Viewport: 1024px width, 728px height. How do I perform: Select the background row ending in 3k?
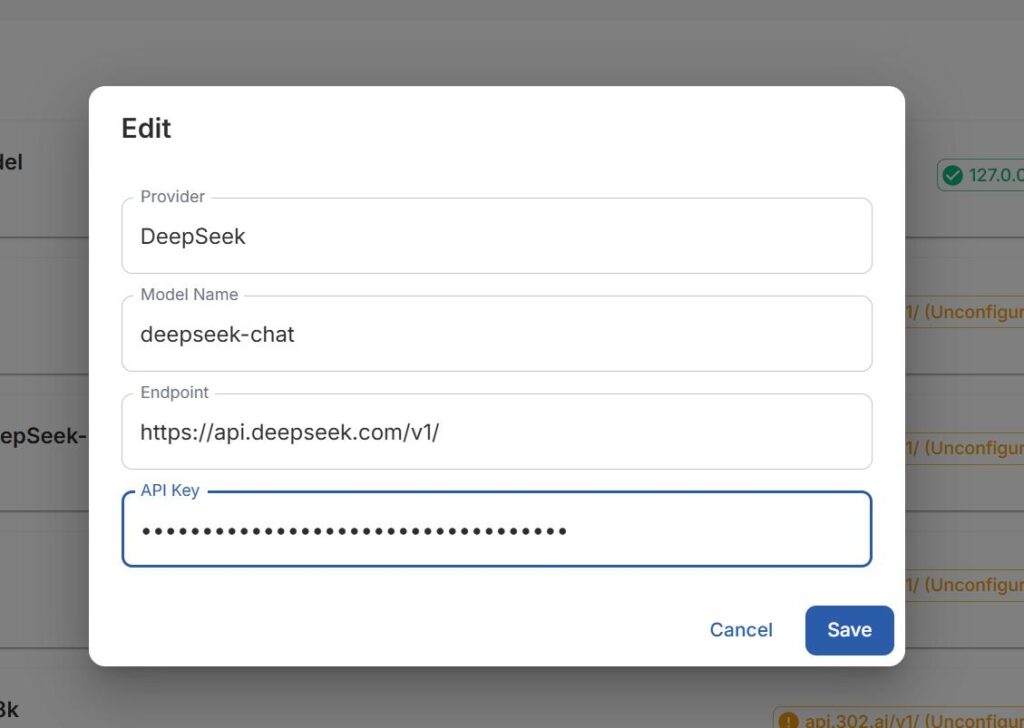point(10,711)
